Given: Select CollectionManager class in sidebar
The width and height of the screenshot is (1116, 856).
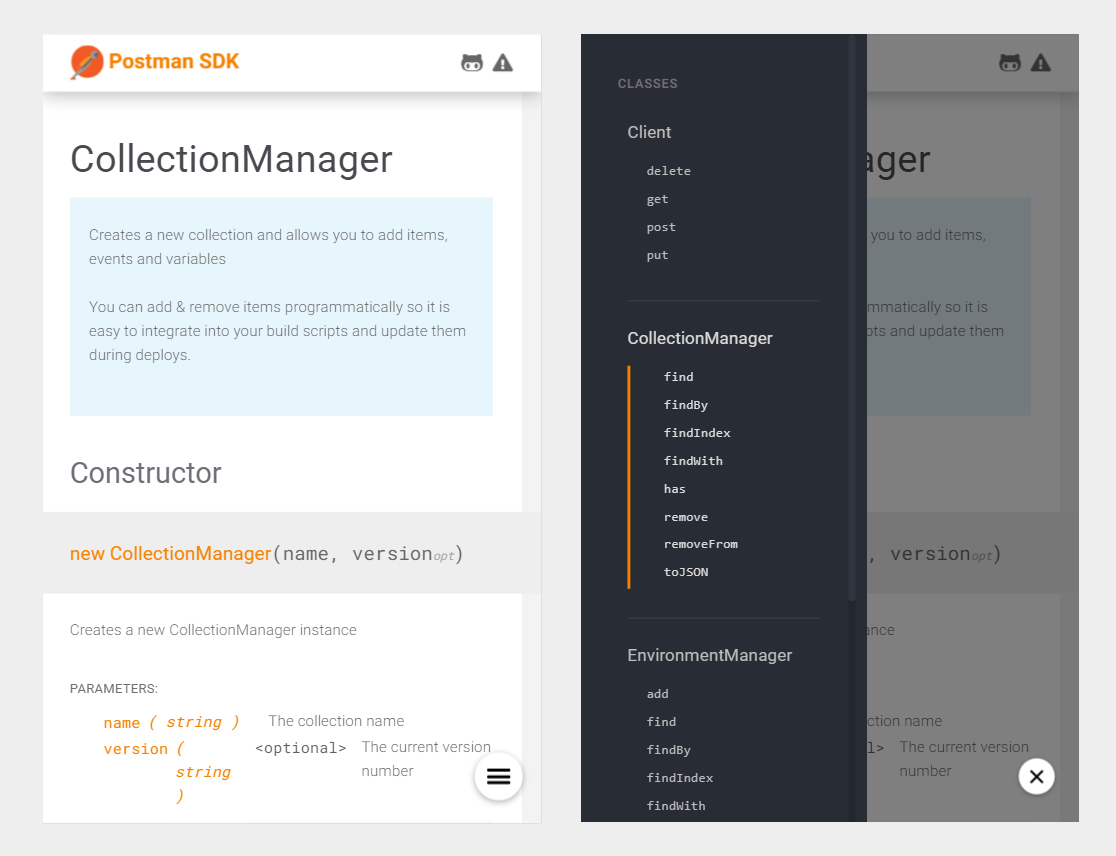Looking at the screenshot, I should 700,338.
